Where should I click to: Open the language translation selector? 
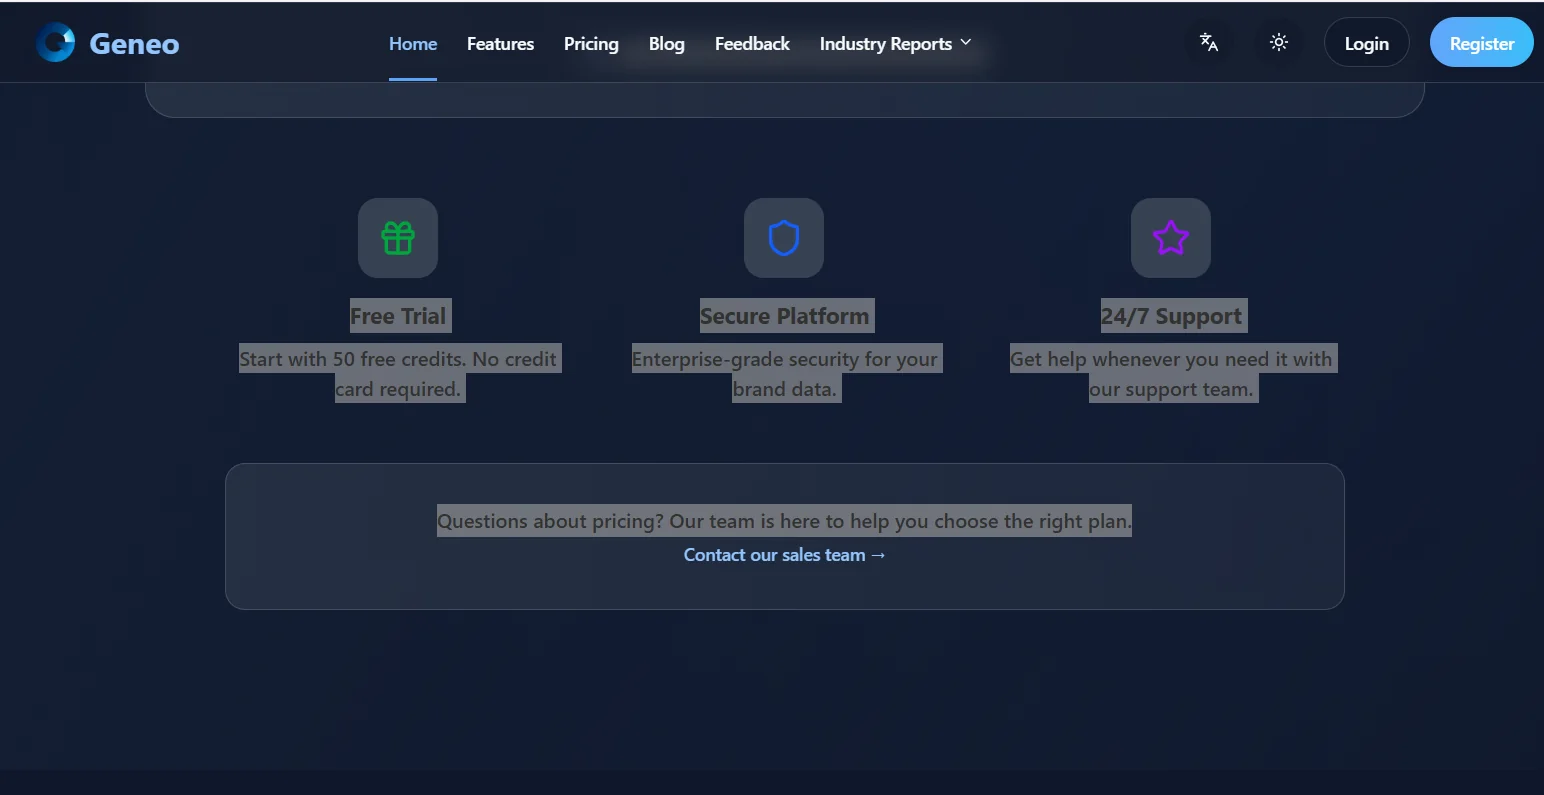pyautogui.click(x=1208, y=42)
